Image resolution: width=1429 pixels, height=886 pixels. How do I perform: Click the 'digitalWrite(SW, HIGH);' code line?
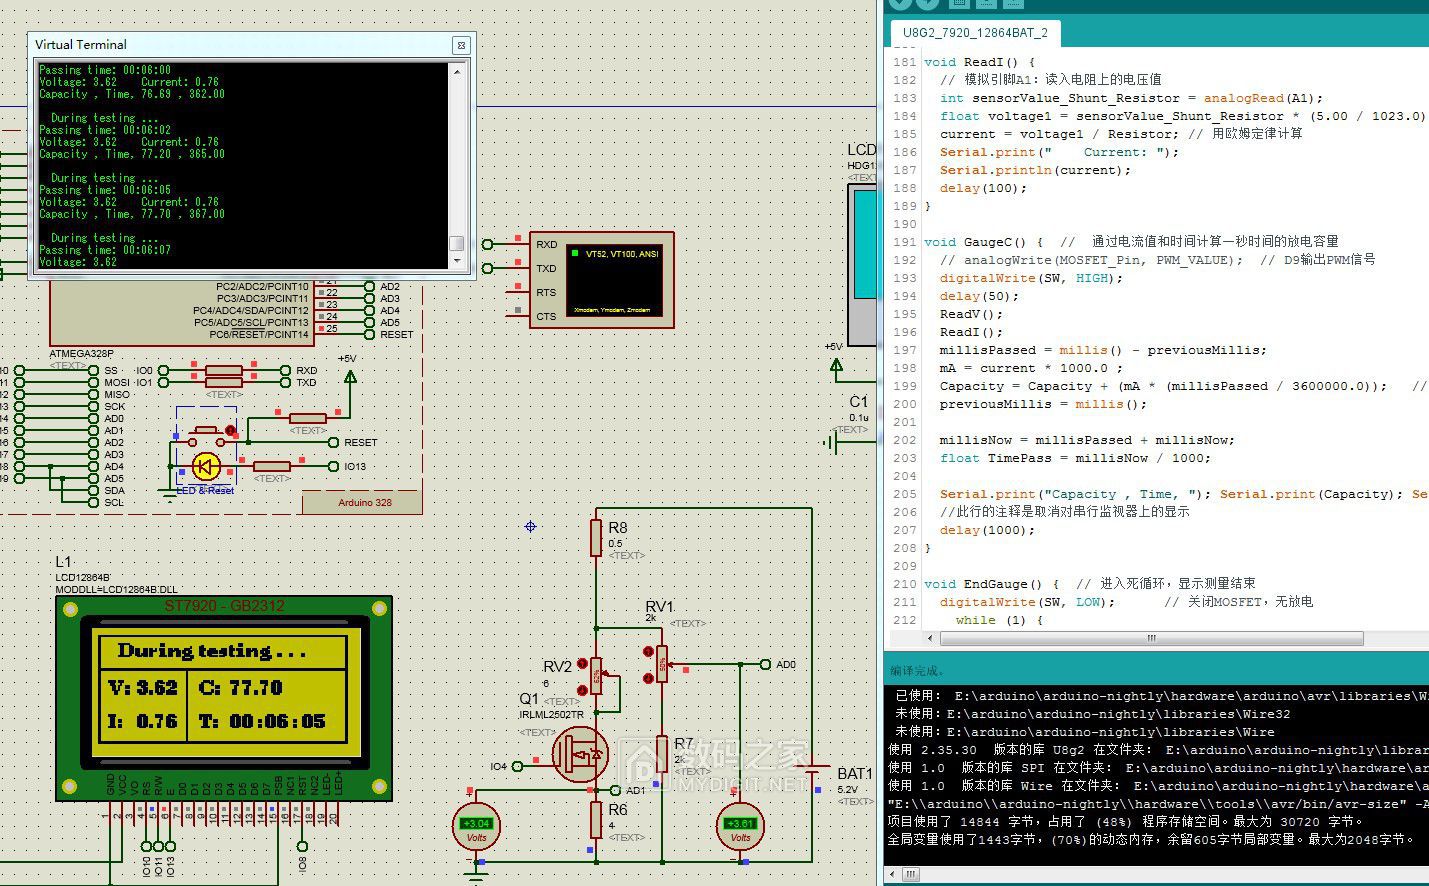[1031, 278]
